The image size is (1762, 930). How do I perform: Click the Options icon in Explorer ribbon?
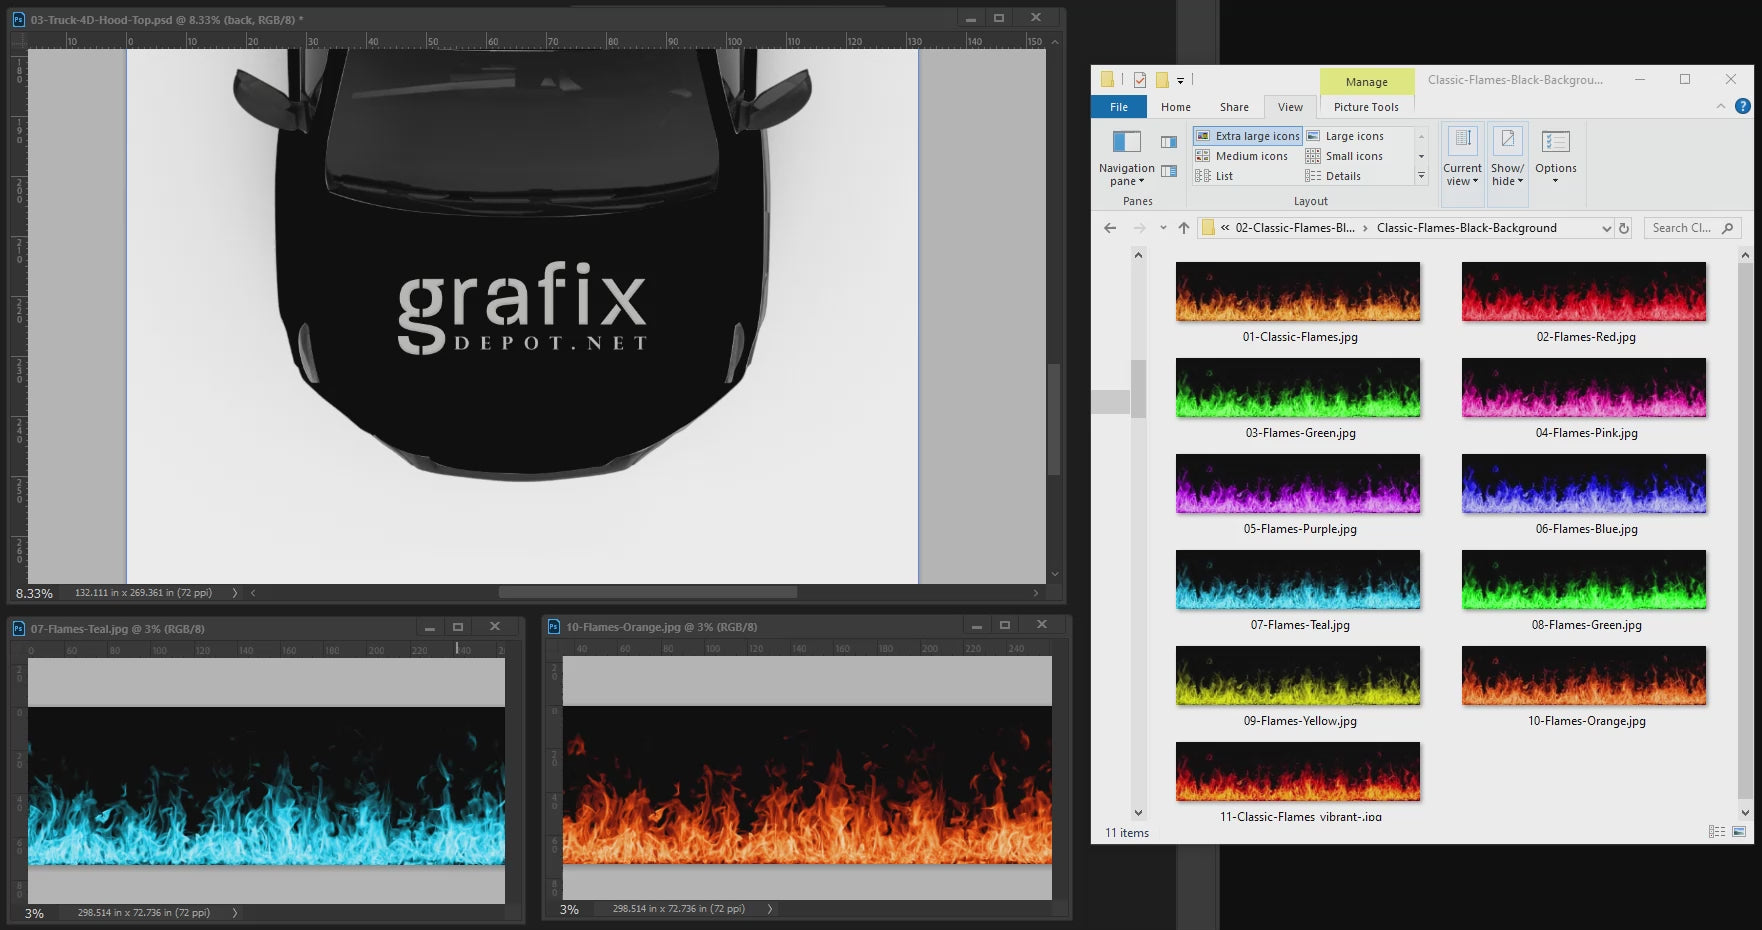click(x=1555, y=141)
